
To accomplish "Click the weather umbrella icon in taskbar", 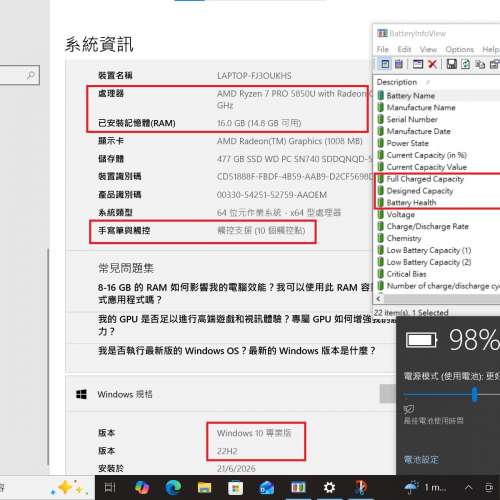I will tap(412, 488).
